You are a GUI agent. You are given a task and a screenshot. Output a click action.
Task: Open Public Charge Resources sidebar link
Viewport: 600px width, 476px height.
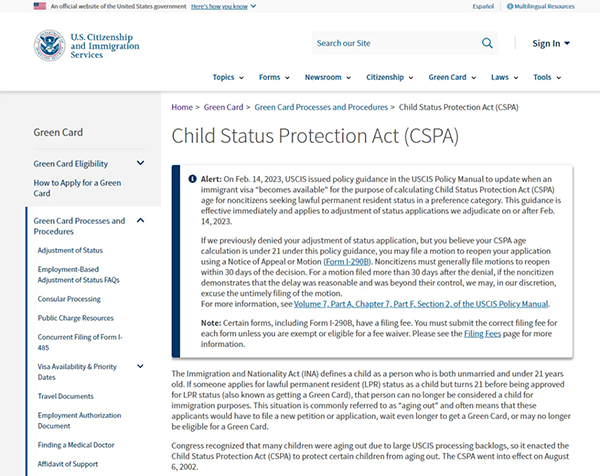pos(75,318)
